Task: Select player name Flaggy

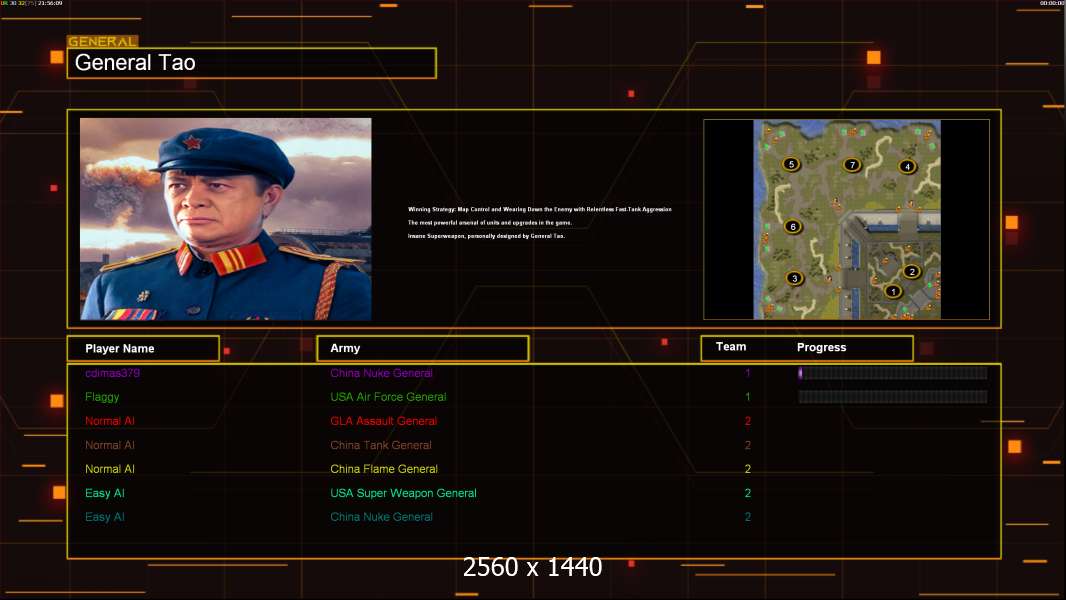Action: tap(102, 397)
